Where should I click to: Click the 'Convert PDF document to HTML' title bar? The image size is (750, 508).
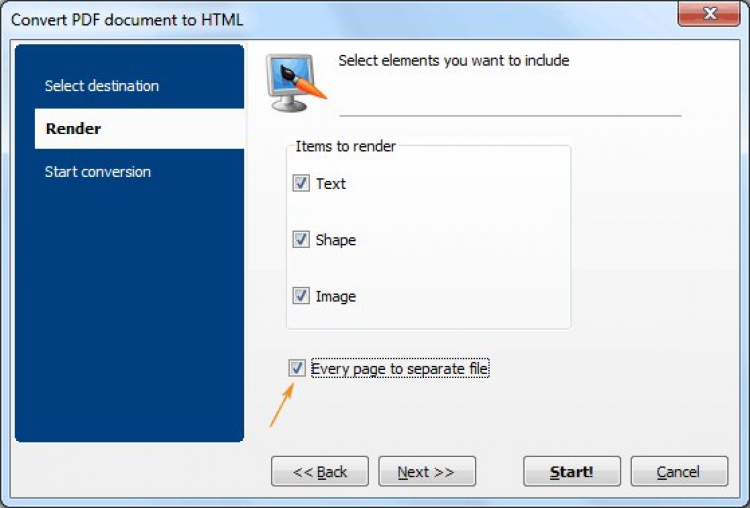pos(127,19)
